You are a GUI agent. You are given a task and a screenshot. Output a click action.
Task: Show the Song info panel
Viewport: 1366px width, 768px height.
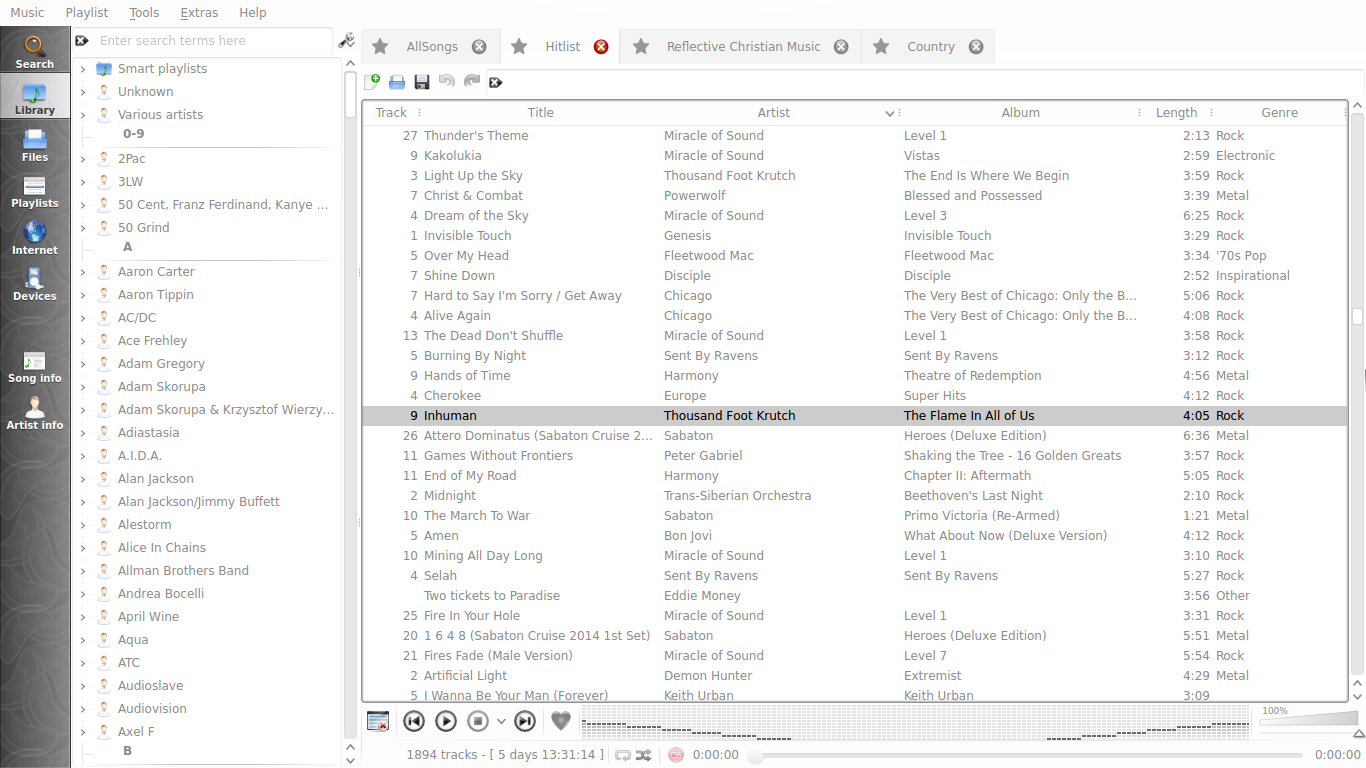[35, 367]
